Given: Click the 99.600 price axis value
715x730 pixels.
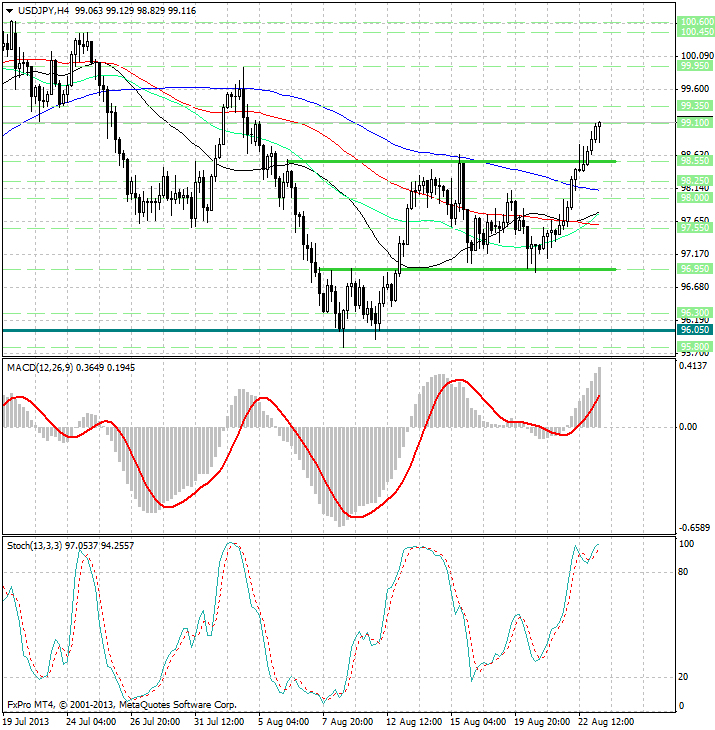Looking at the screenshot, I should [695, 88].
